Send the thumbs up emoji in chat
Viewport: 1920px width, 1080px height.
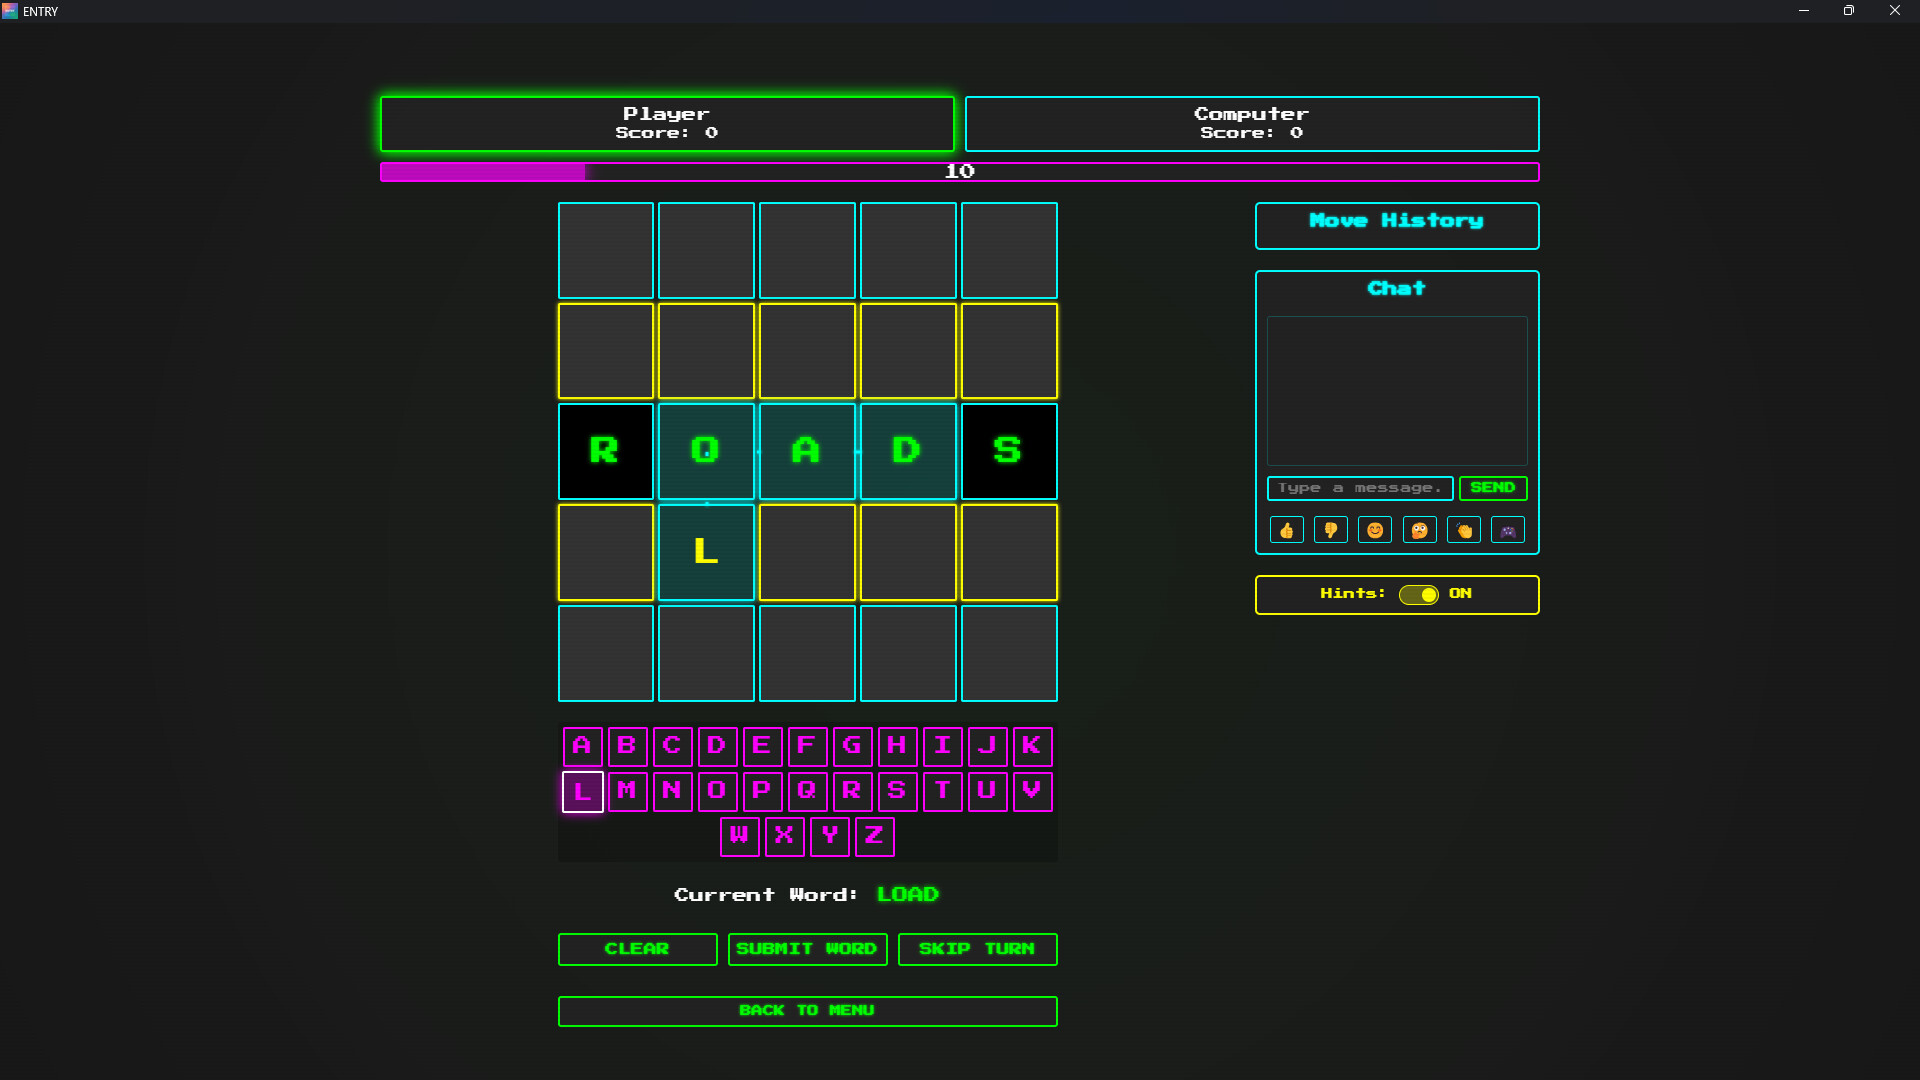coord(1286,530)
